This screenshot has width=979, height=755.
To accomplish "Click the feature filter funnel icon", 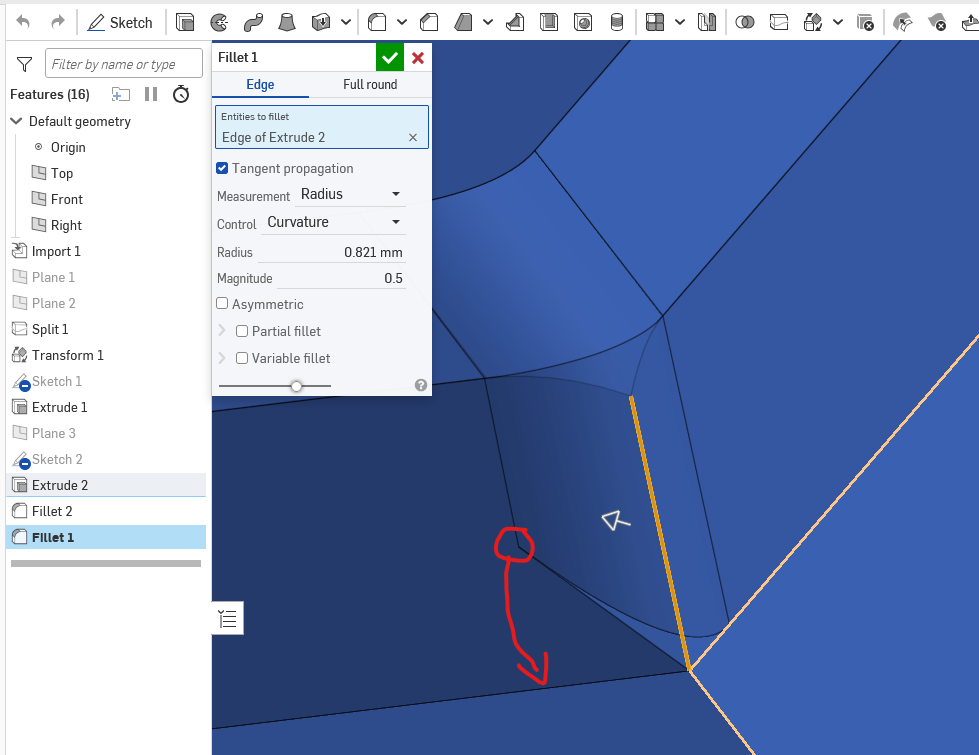I will coord(24,64).
